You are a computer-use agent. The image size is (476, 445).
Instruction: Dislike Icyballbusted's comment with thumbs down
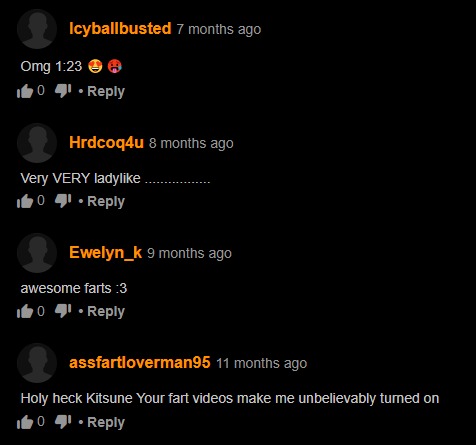coord(63,90)
